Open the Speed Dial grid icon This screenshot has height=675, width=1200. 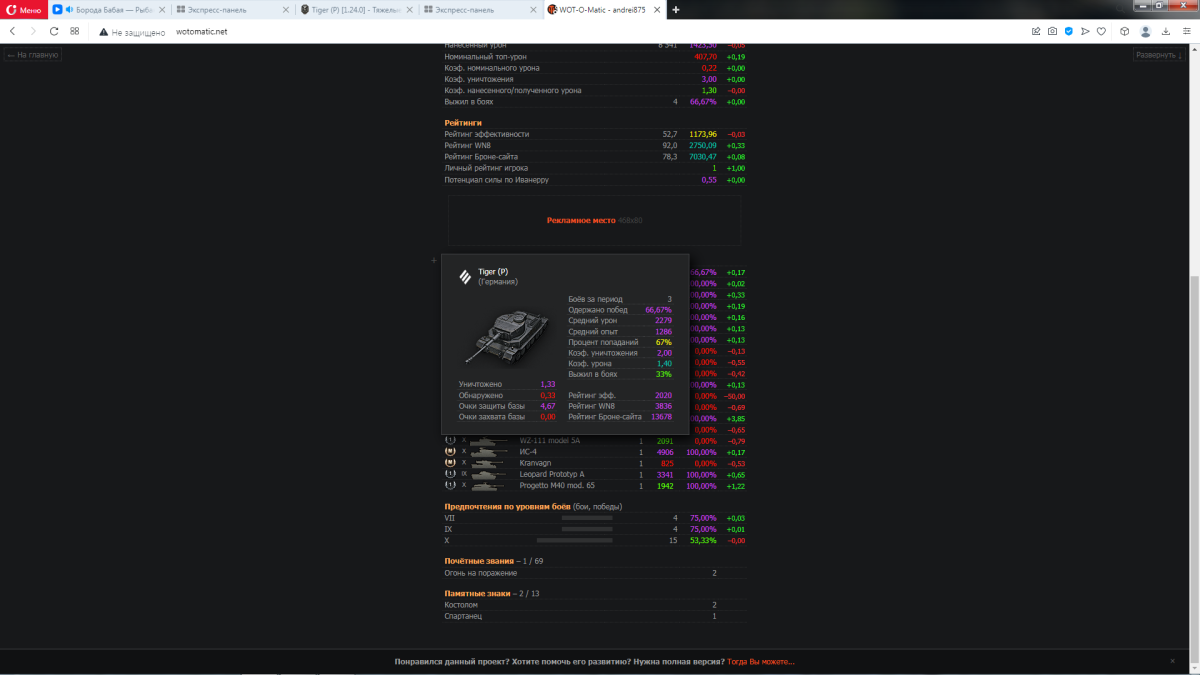tap(75, 31)
